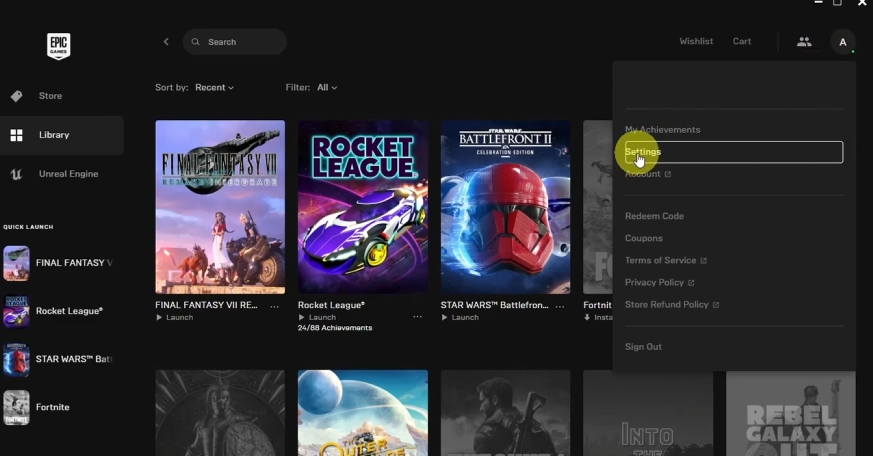This screenshot has width=873, height=456.
Task: Click FINAL FANTASY quick launch label
Action: pos(74,263)
